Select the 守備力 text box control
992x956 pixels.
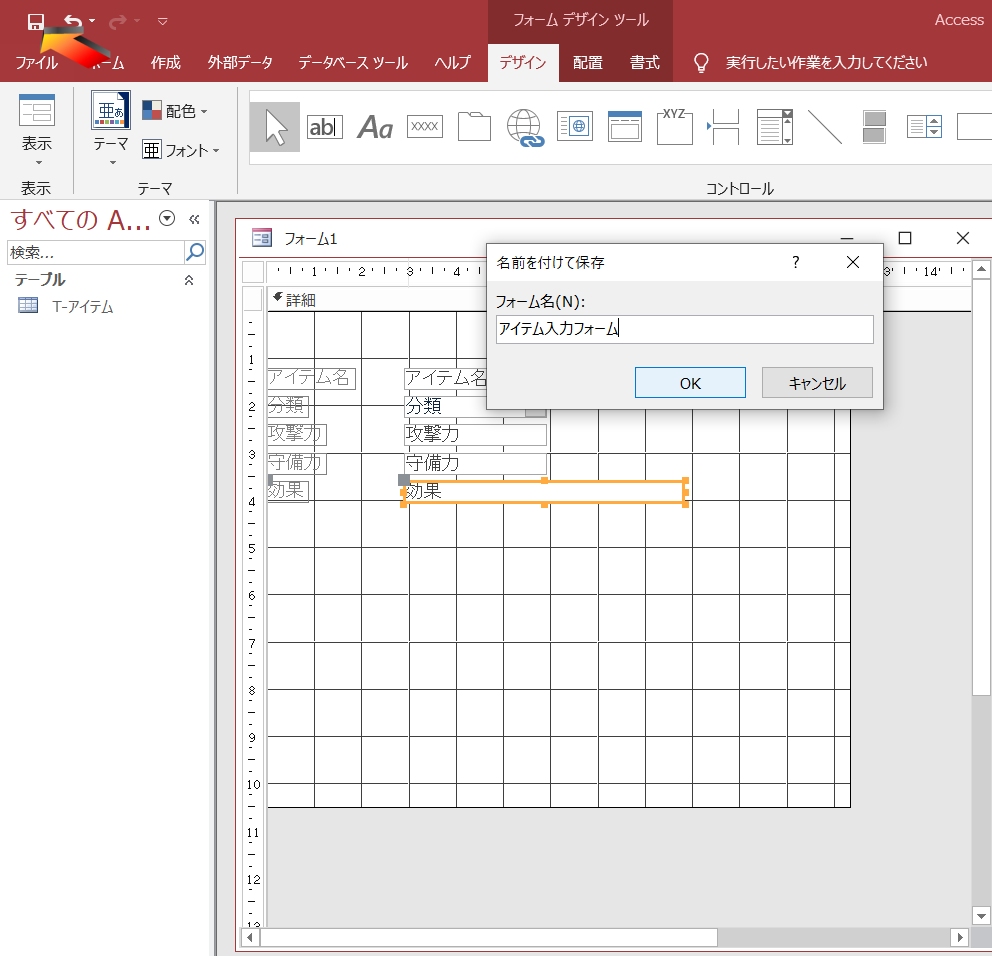(475, 463)
